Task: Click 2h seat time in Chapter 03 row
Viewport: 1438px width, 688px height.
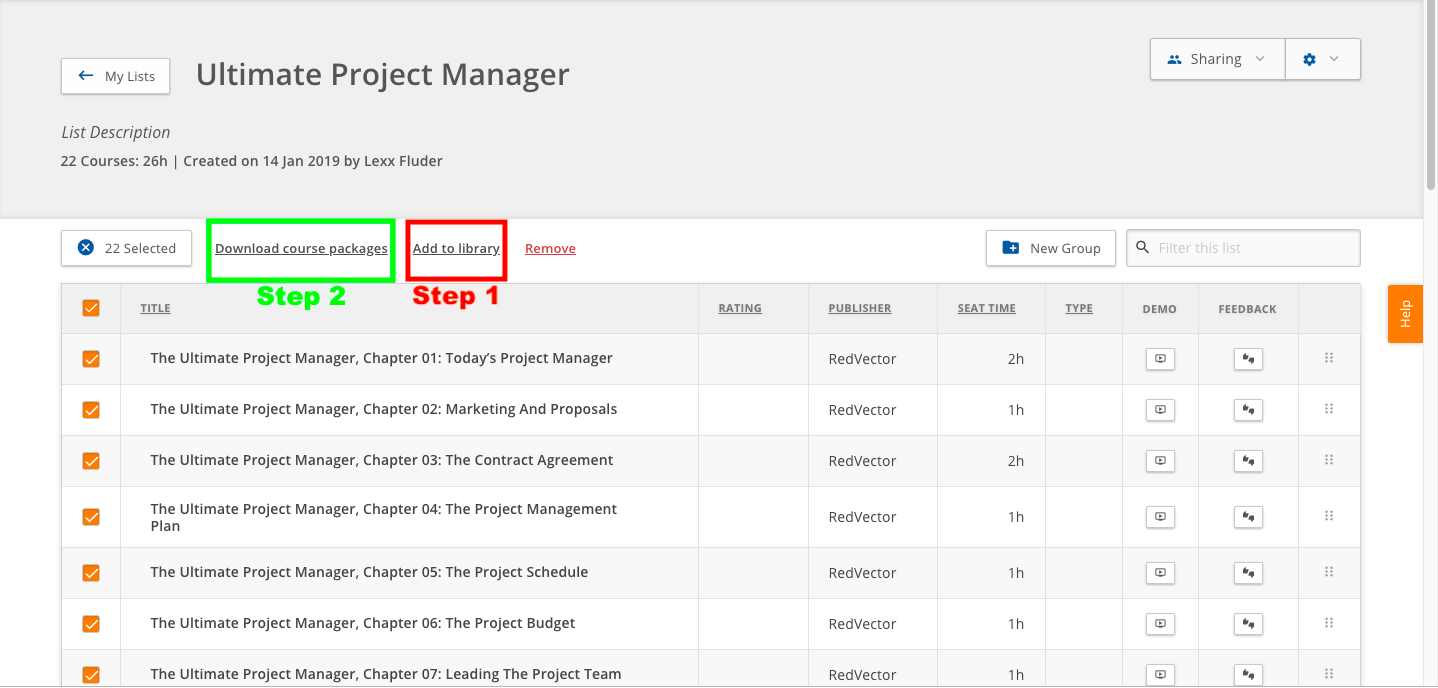Action: click(1016, 461)
